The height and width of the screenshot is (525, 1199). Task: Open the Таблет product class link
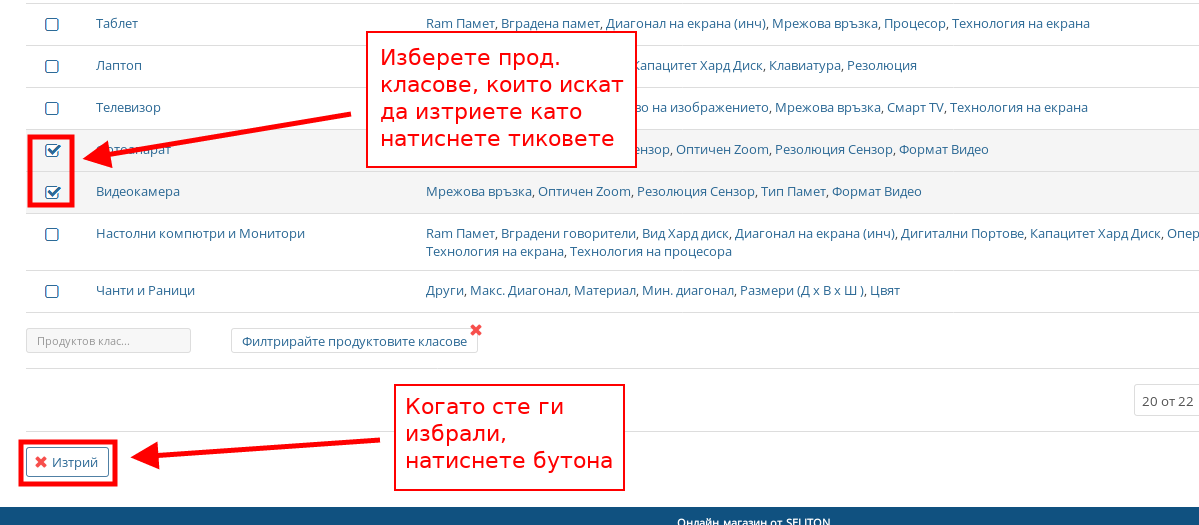117,23
